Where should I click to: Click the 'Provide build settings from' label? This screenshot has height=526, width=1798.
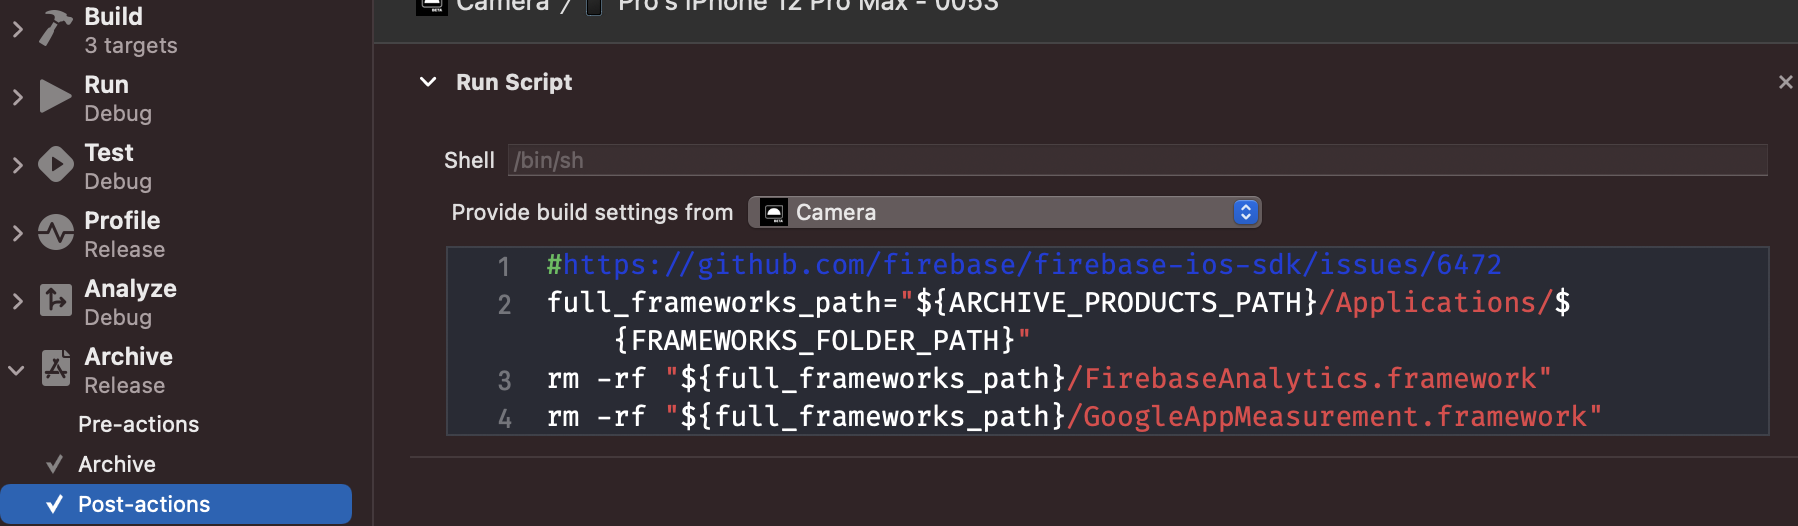click(x=592, y=212)
